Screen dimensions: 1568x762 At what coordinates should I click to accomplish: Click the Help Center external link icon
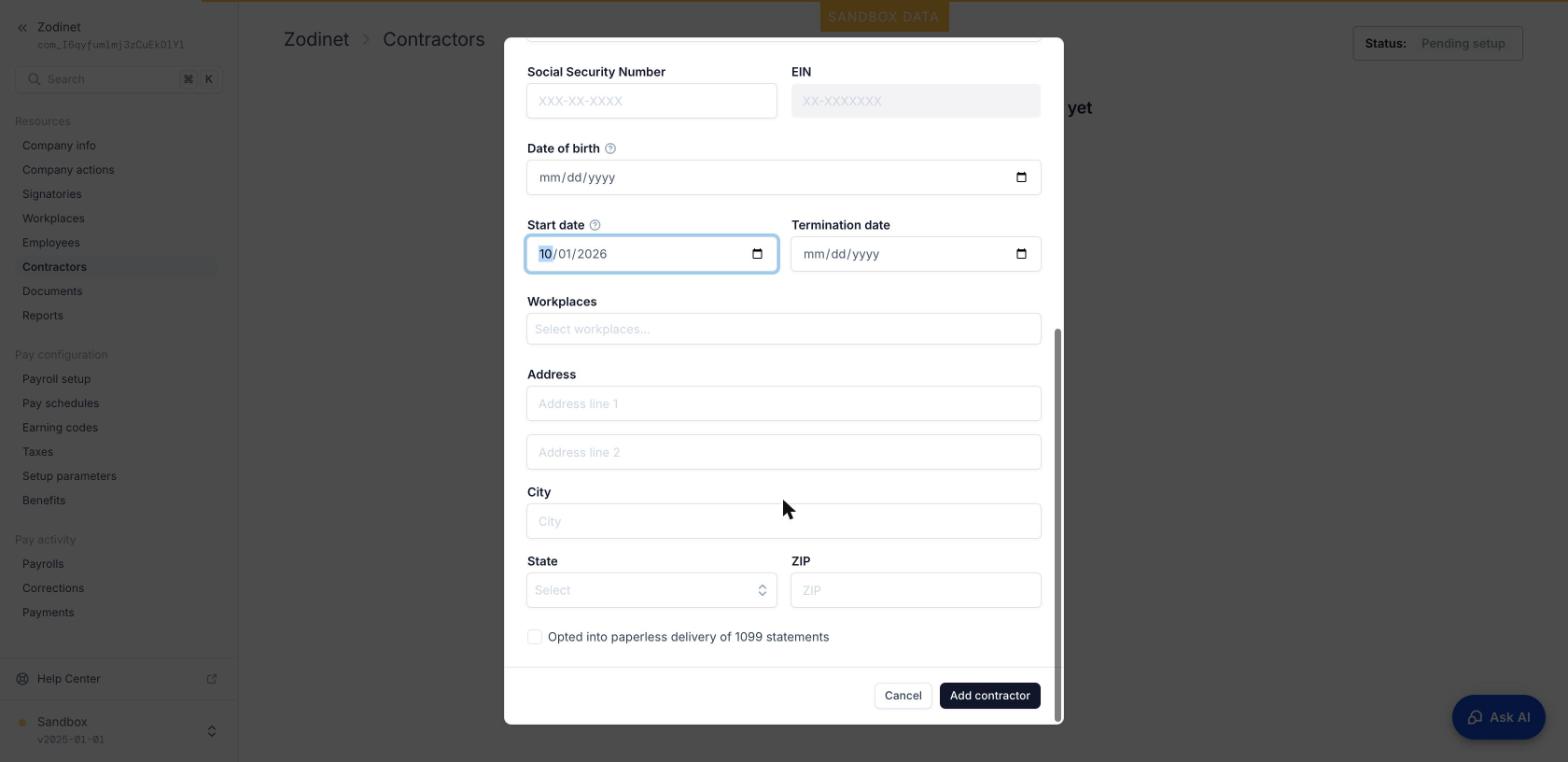point(212,679)
